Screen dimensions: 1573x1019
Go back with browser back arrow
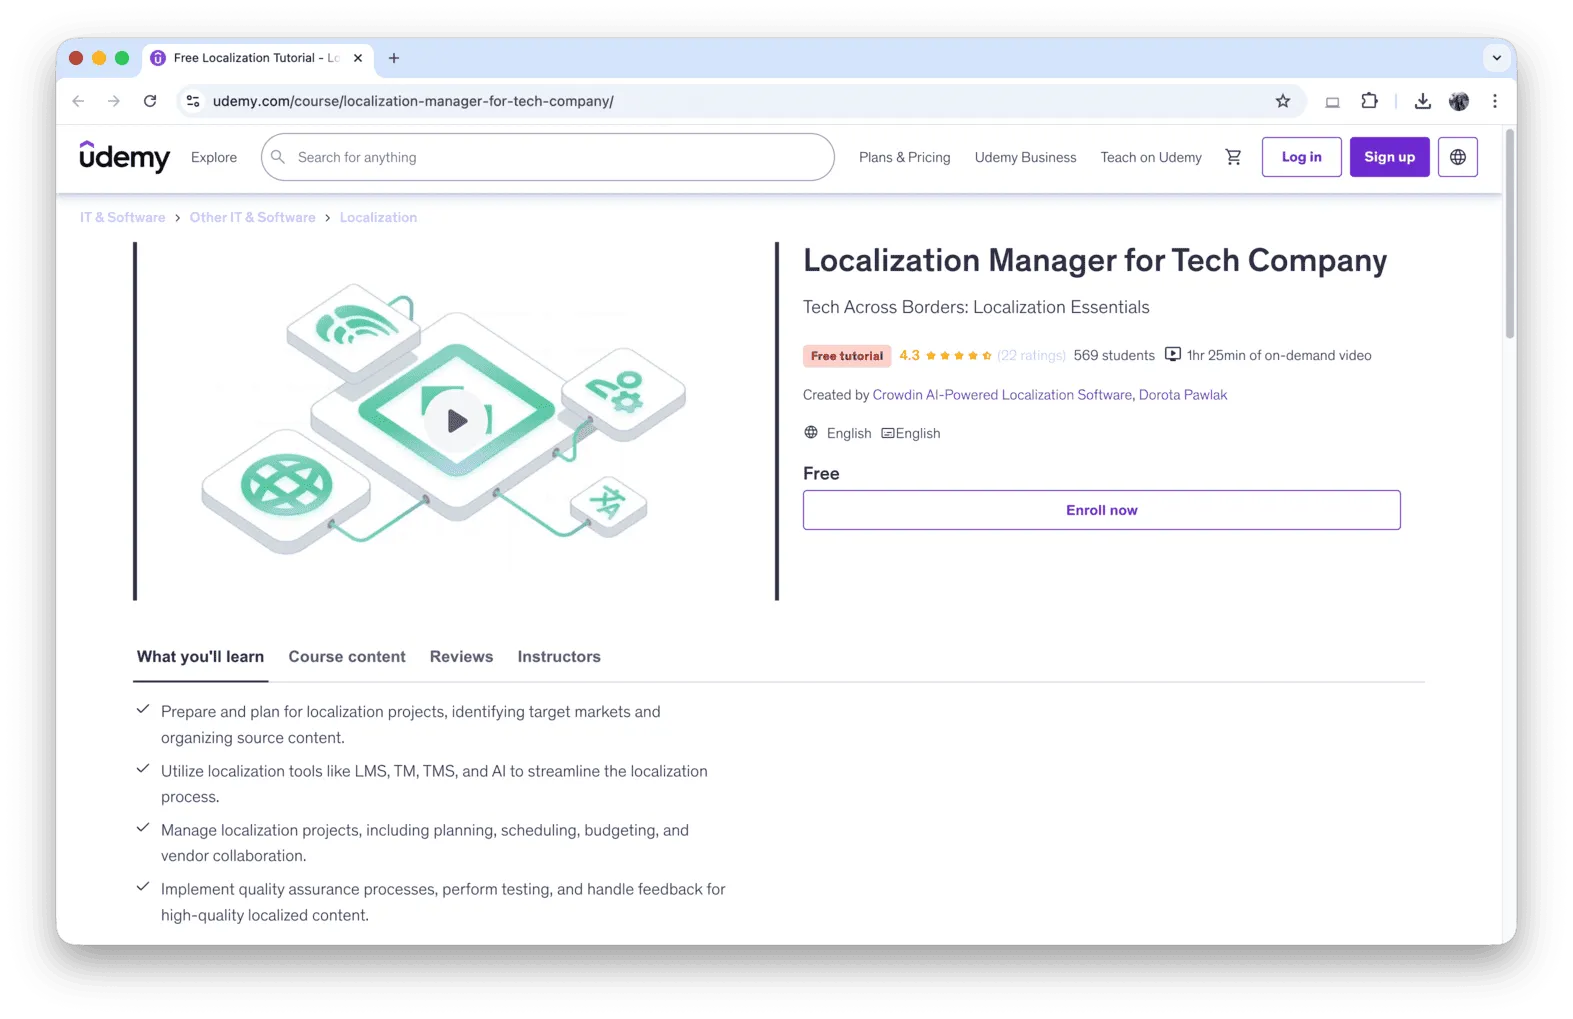pyautogui.click(x=78, y=101)
